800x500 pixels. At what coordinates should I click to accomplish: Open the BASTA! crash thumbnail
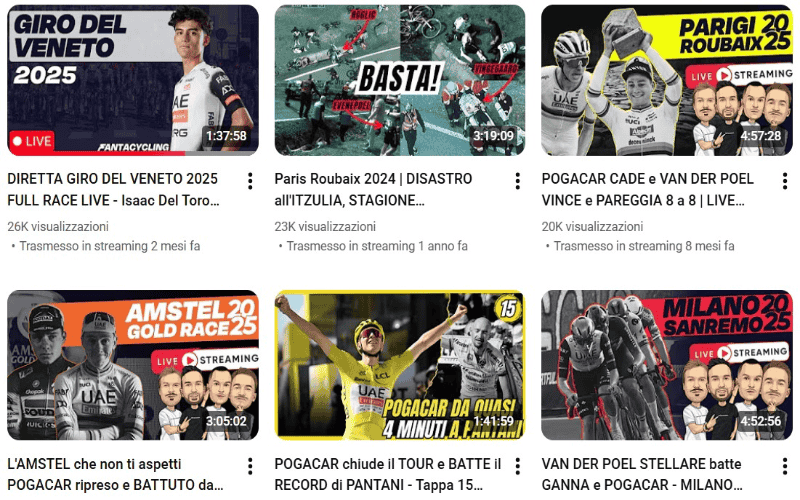(x=400, y=80)
